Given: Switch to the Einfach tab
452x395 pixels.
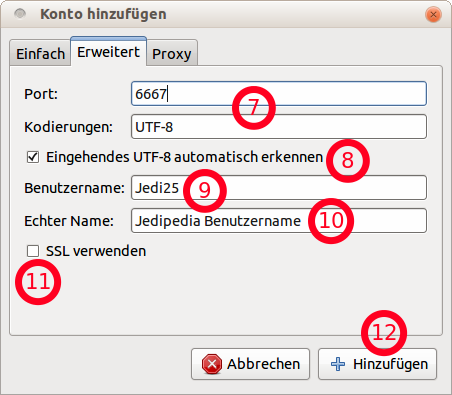Looking at the screenshot, I should point(40,53).
